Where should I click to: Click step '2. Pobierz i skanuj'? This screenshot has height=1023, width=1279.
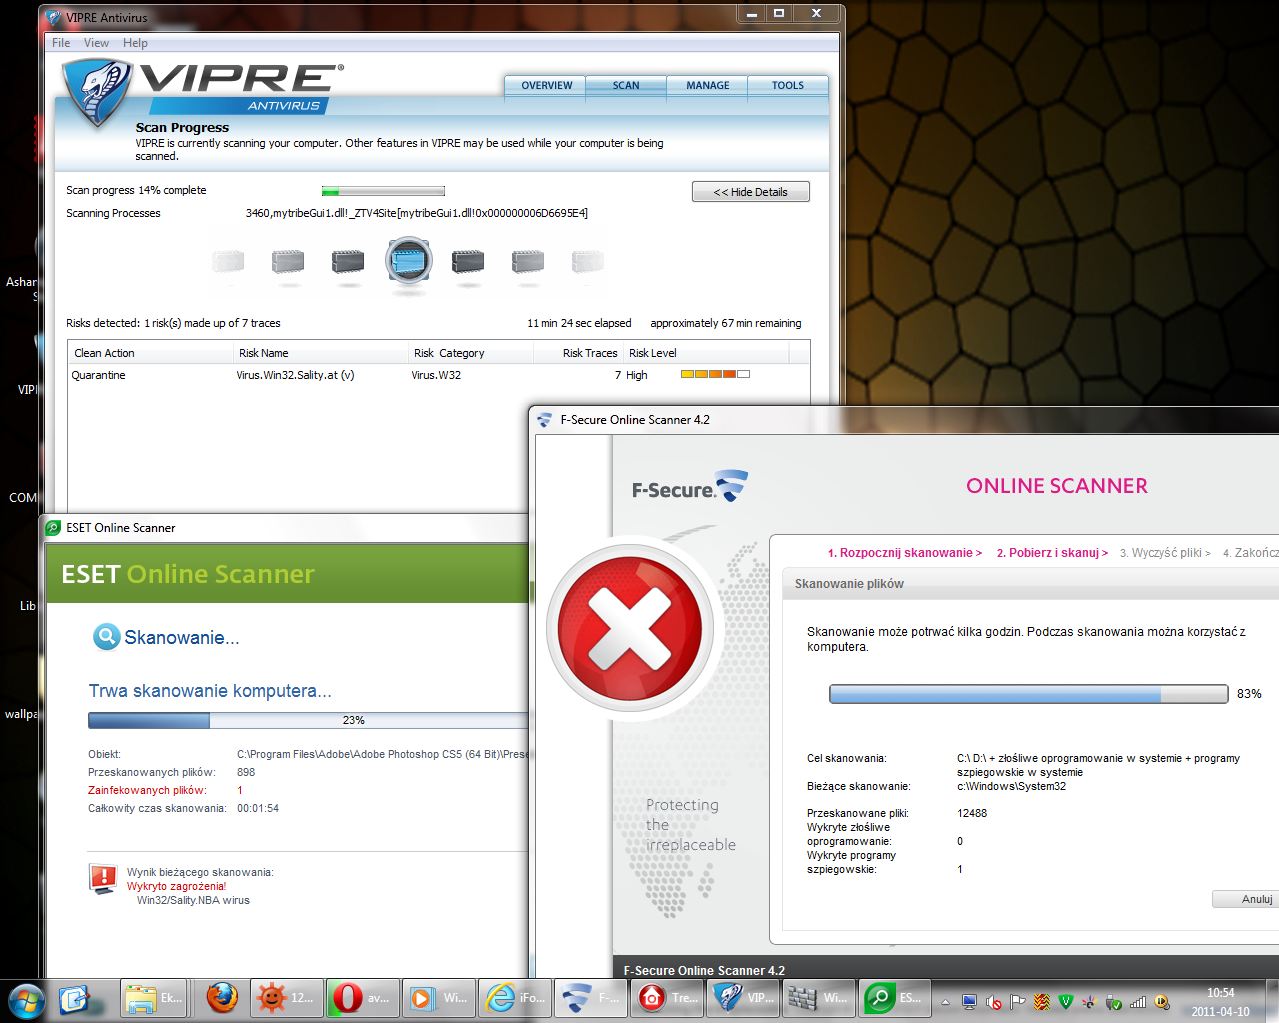pyautogui.click(x=1052, y=553)
